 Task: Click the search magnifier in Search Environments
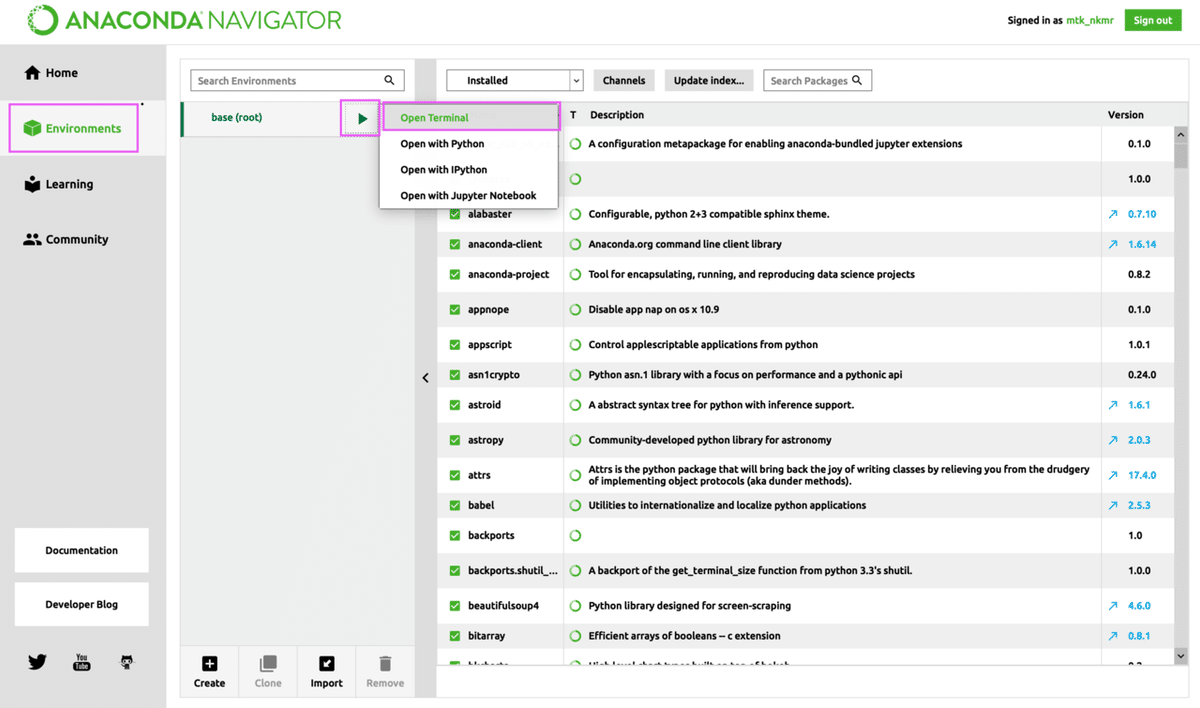coord(390,80)
